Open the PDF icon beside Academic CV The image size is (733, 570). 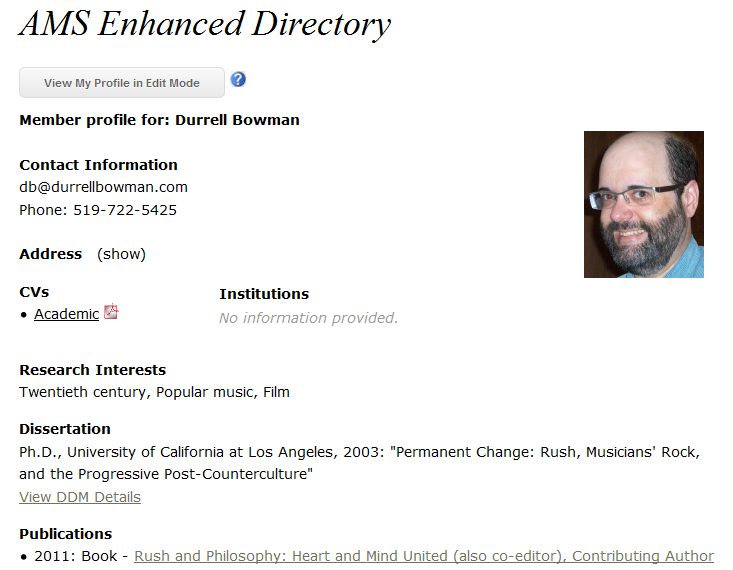111,312
